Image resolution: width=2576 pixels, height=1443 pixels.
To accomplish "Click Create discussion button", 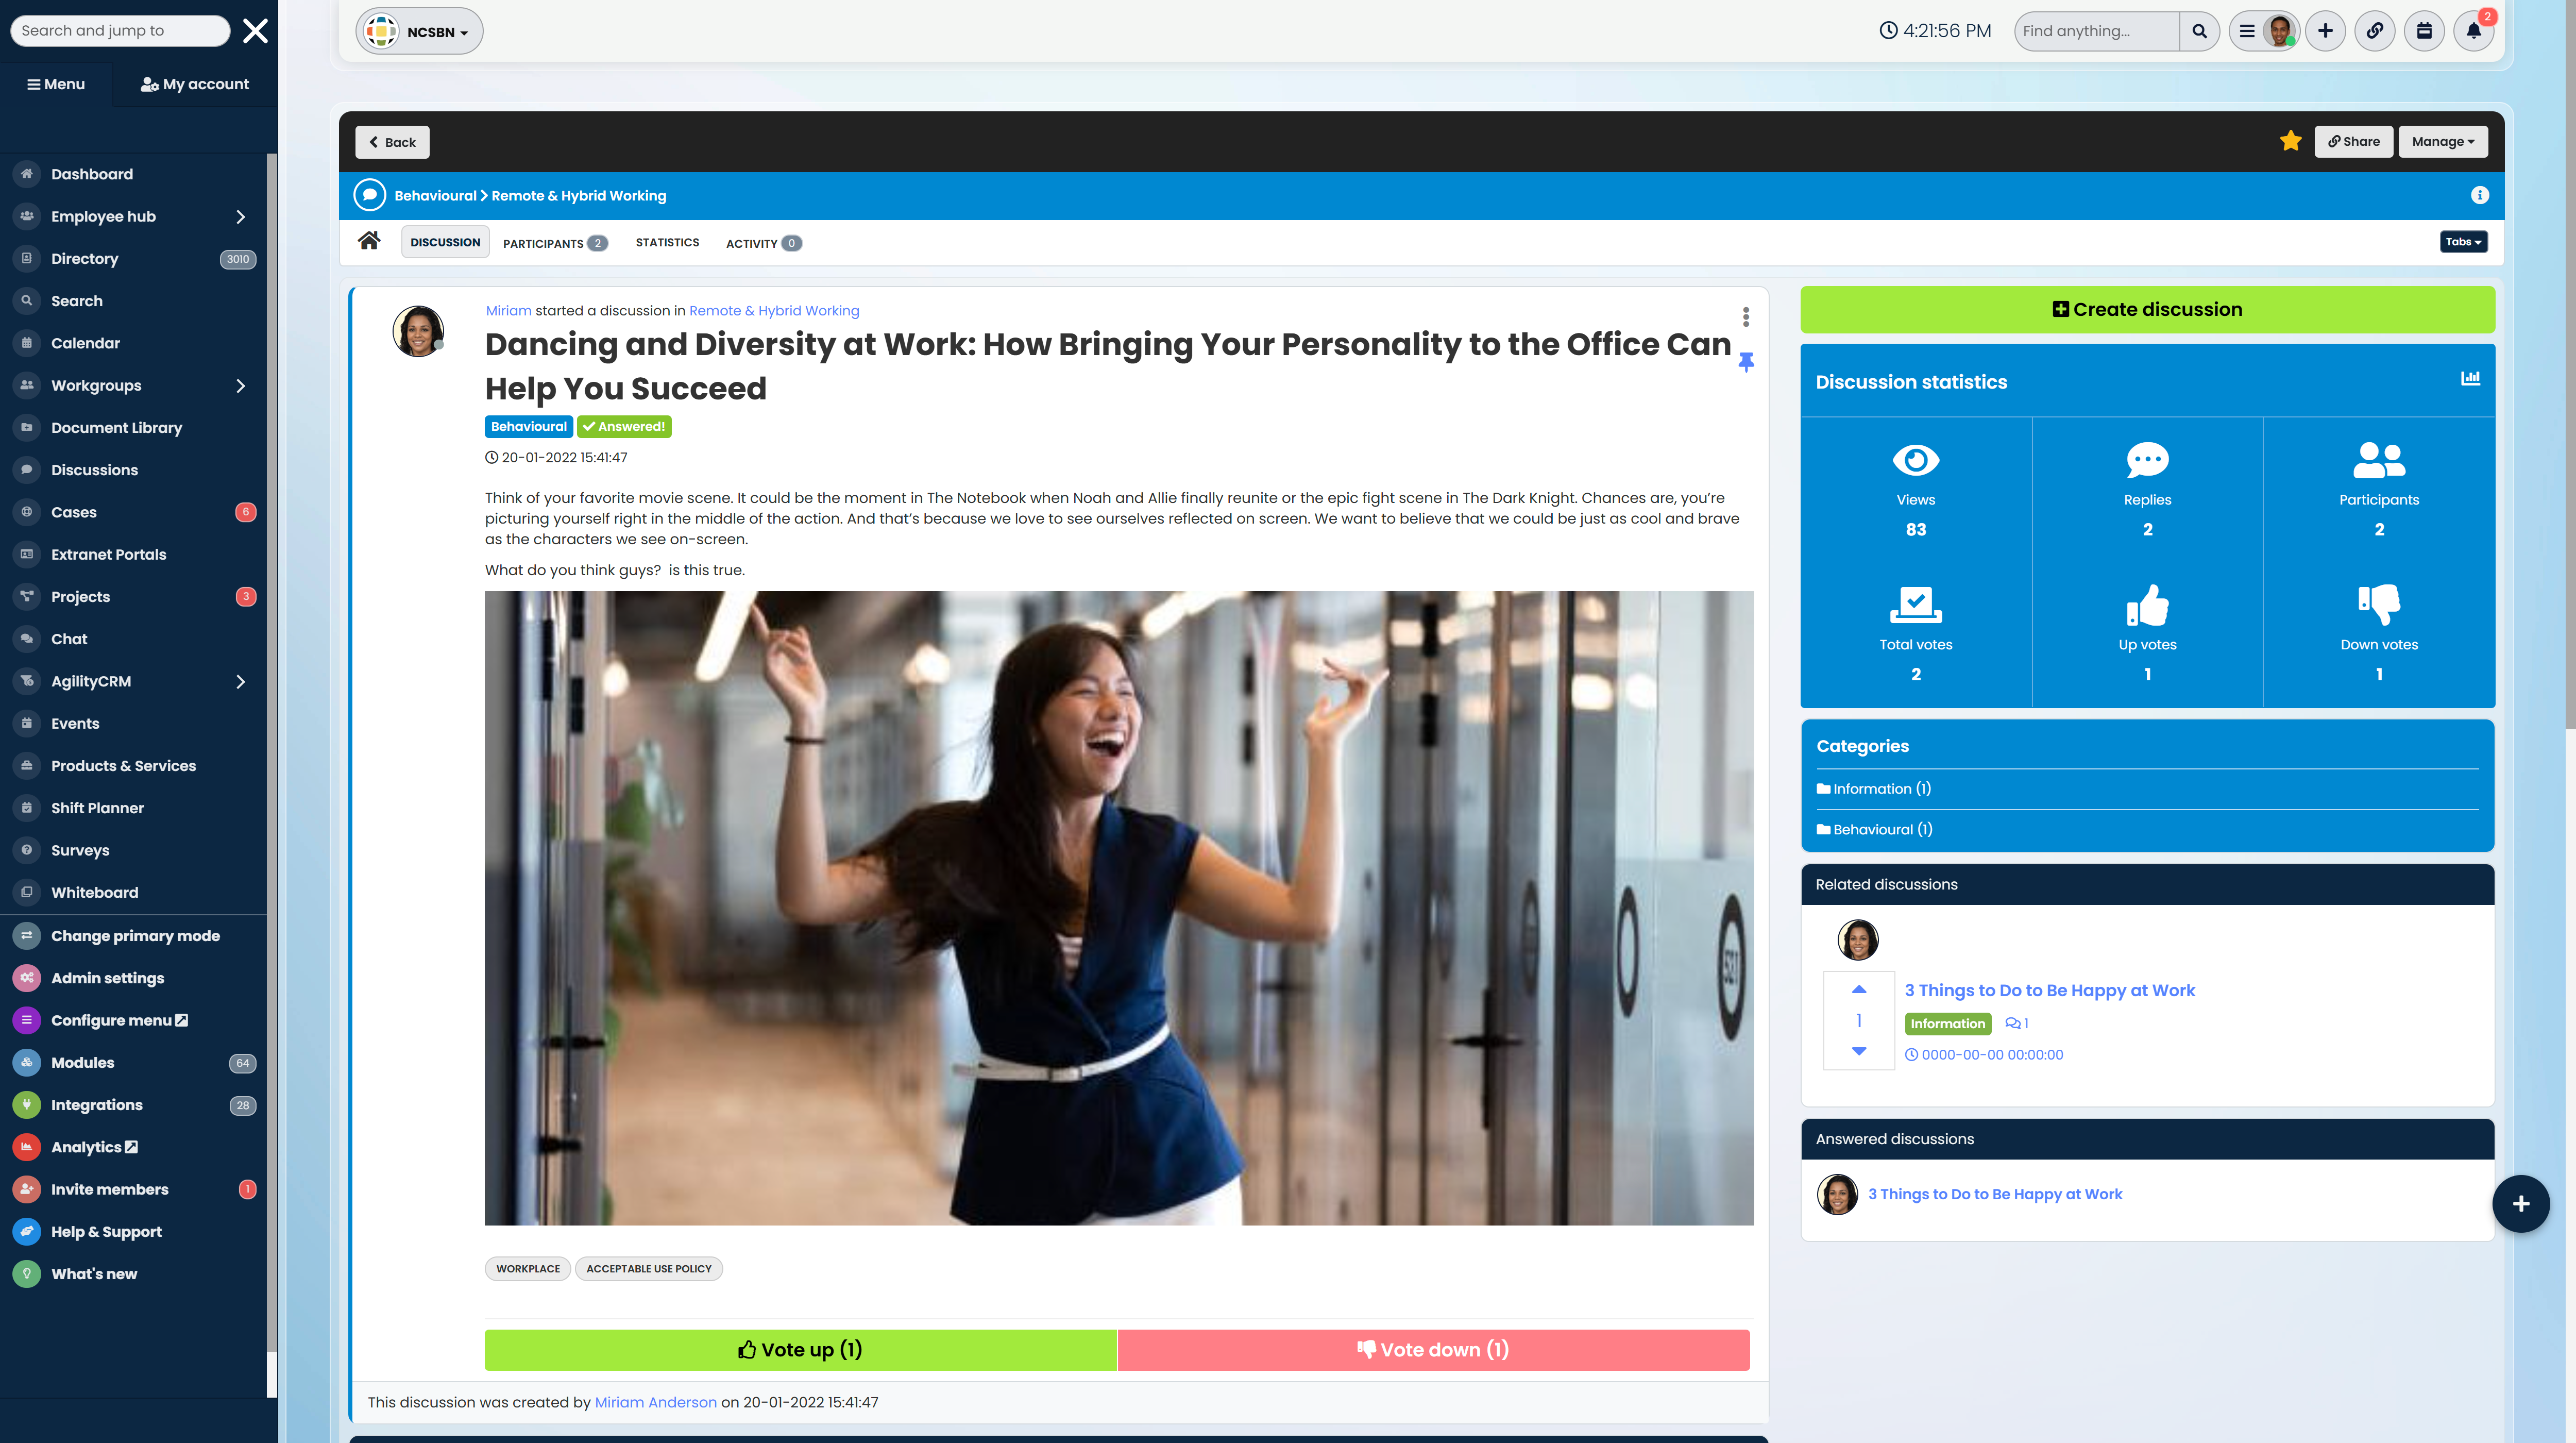I will coord(2147,309).
